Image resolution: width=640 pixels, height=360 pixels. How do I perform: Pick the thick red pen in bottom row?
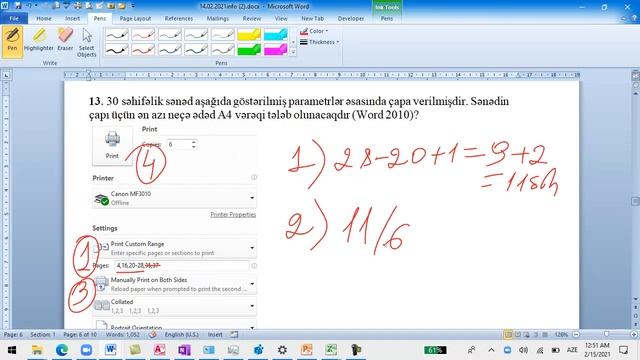pyautogui.click(x=143, y=50)
